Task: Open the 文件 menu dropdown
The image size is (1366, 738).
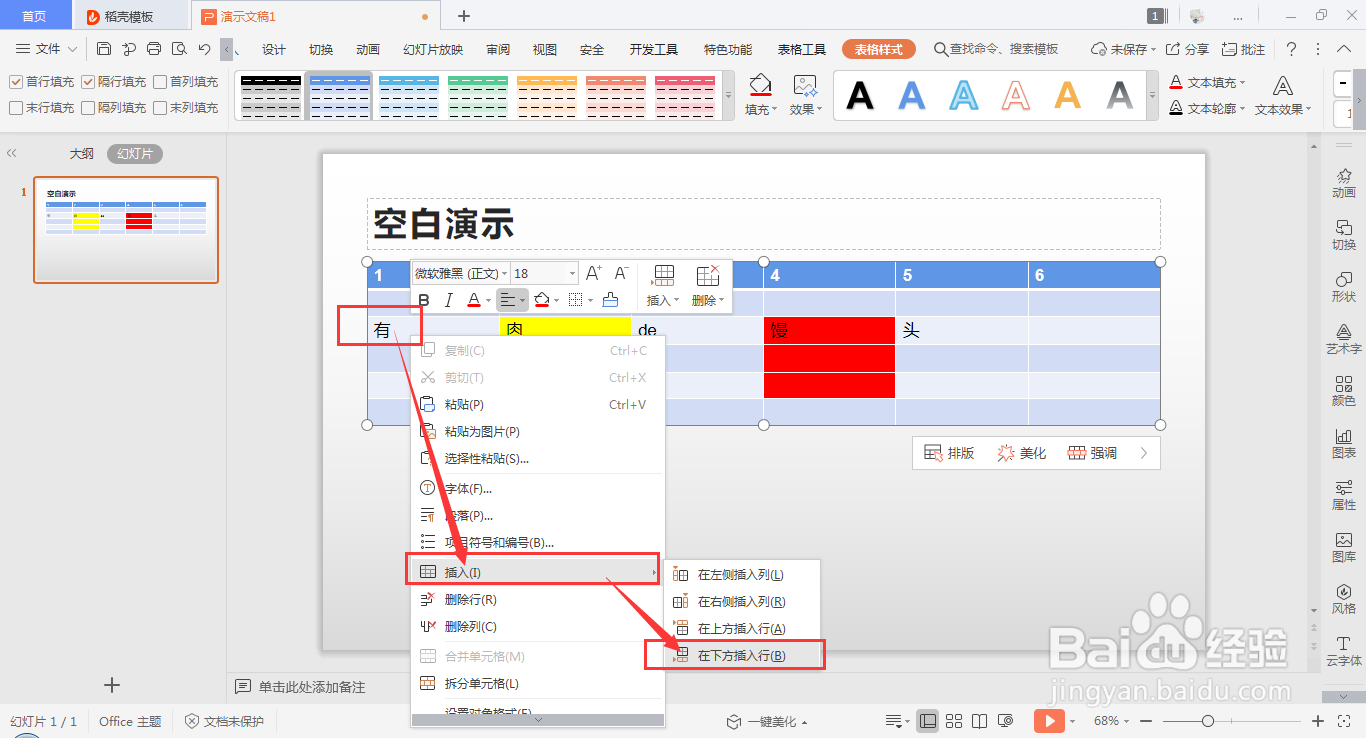Action: pos(46,49)
